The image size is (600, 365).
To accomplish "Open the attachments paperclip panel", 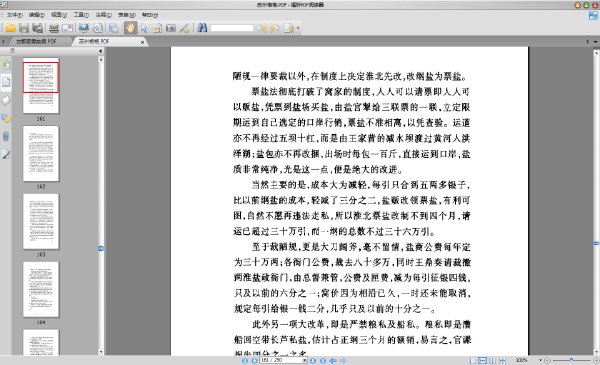I will (x=6, y=136).
